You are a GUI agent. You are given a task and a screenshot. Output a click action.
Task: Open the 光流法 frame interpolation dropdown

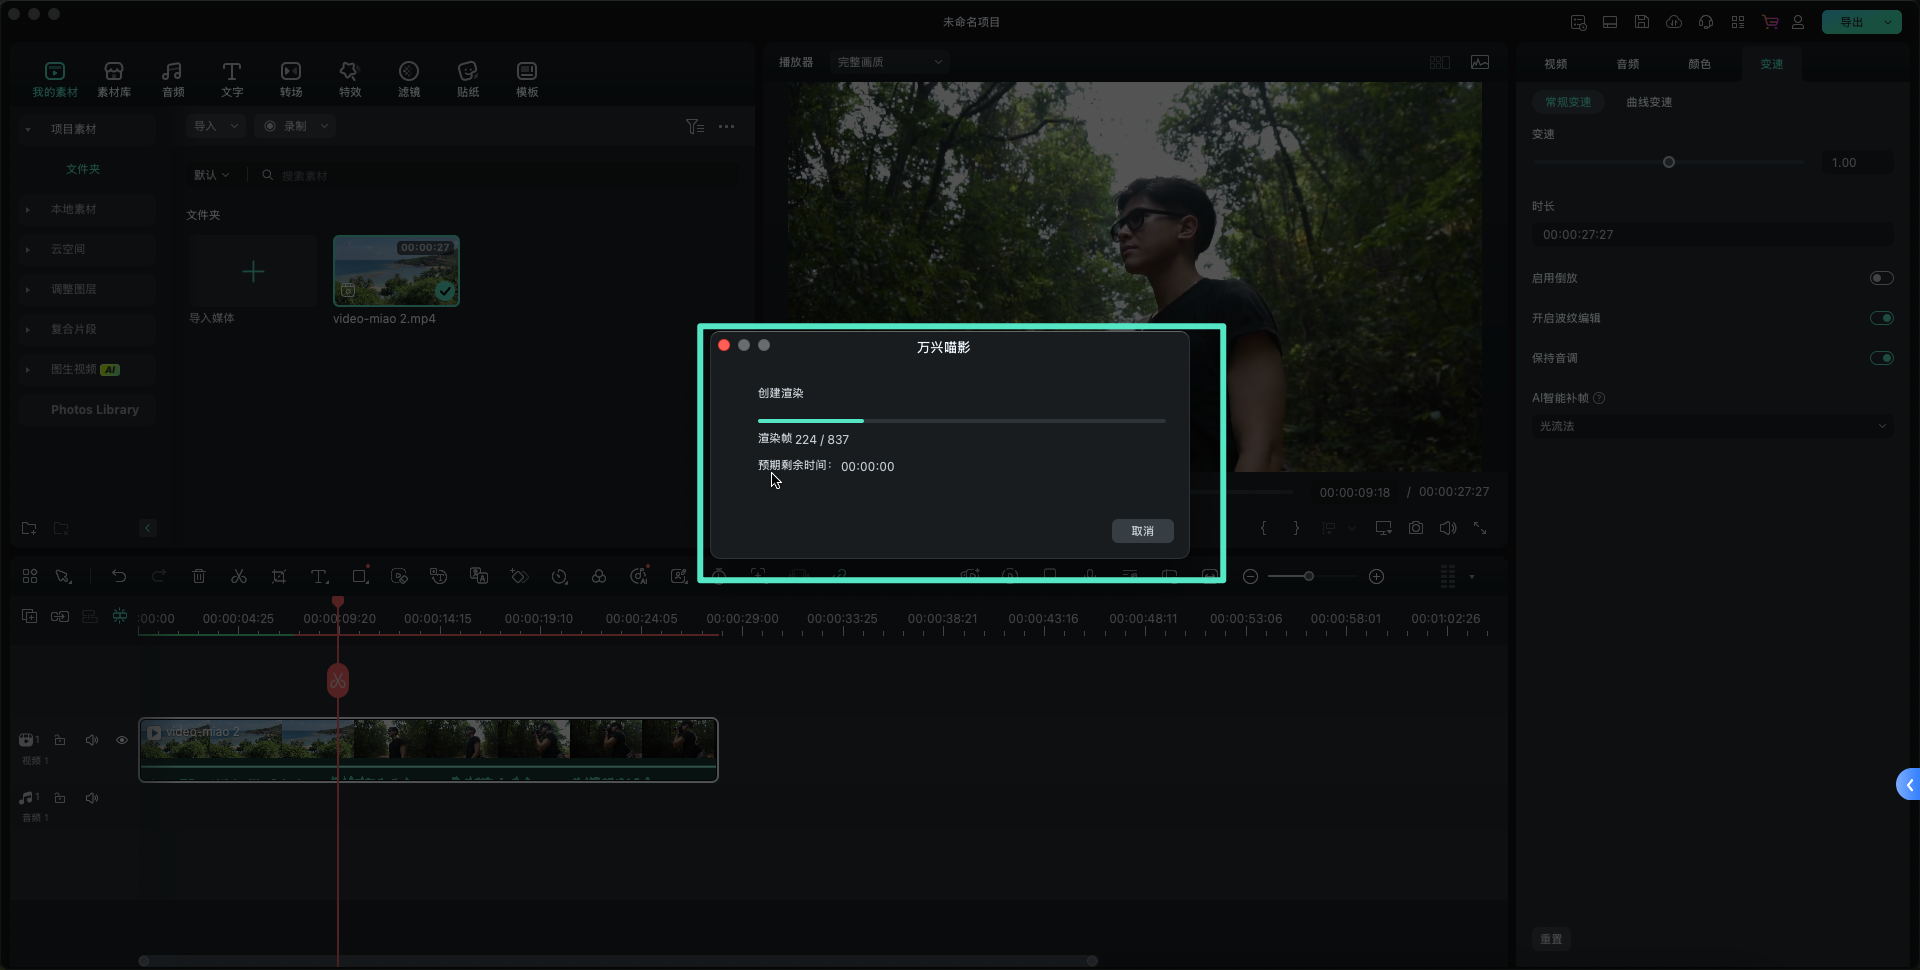(x=1712, y=426)
